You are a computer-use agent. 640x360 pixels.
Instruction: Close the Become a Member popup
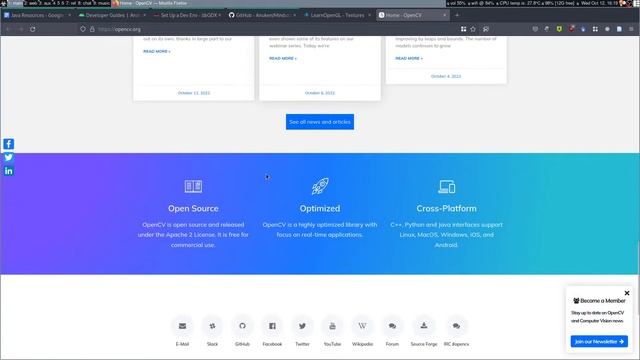coord(627,293)
